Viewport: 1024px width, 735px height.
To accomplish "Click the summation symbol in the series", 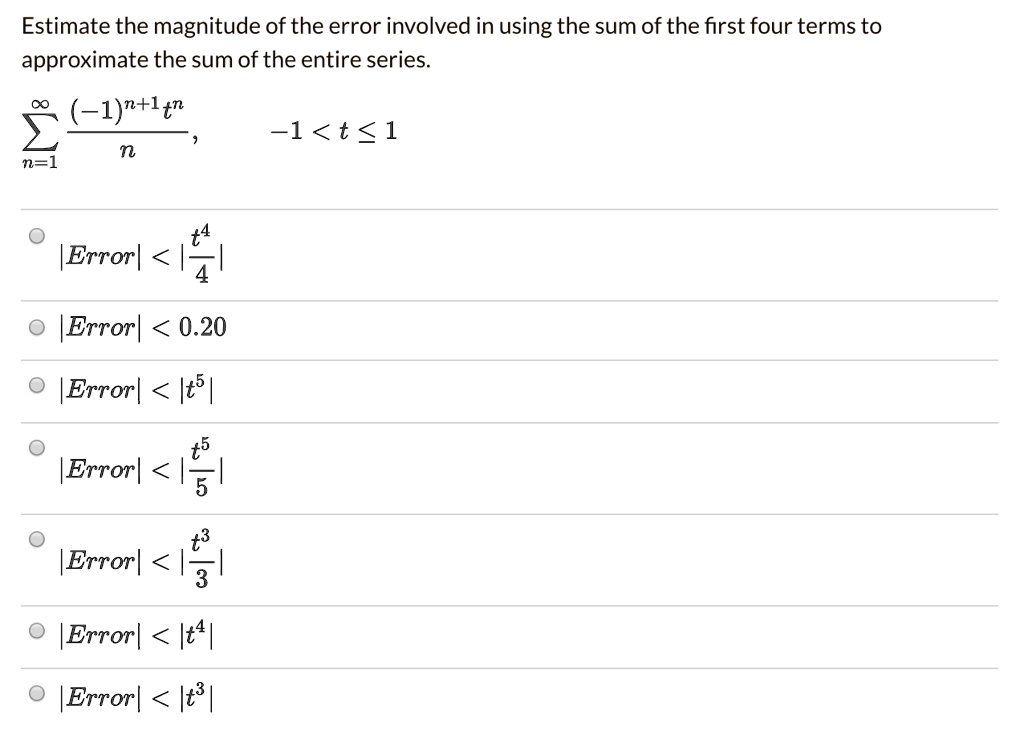I will [37, 130].
